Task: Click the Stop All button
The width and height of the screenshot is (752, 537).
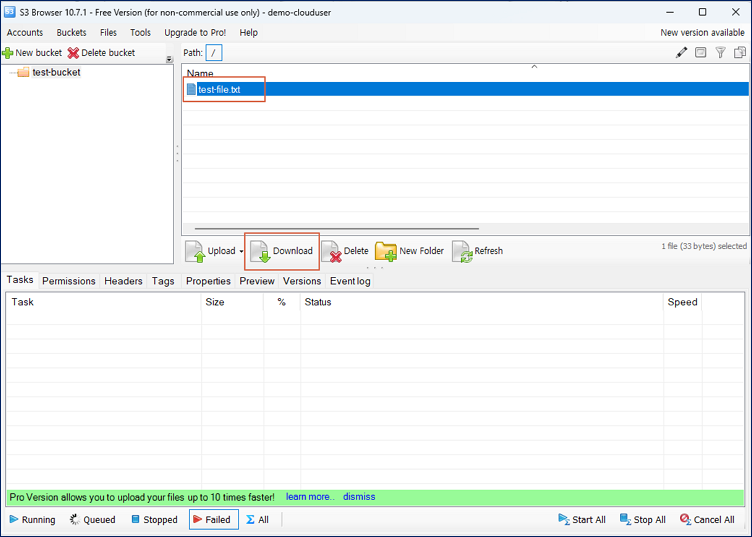Action: 643,520
